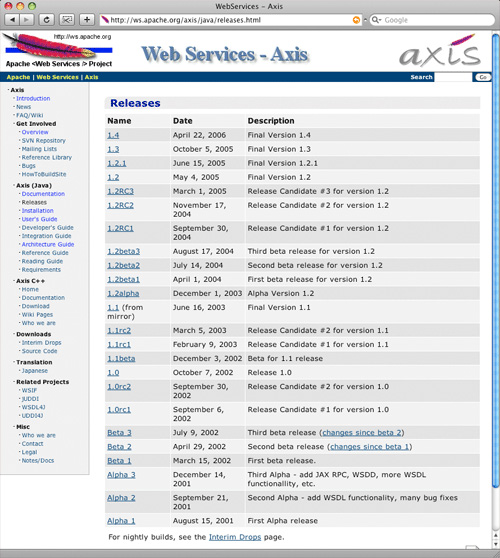Reload the page with the refresh icon
The image size is (500, 558).
46,20
